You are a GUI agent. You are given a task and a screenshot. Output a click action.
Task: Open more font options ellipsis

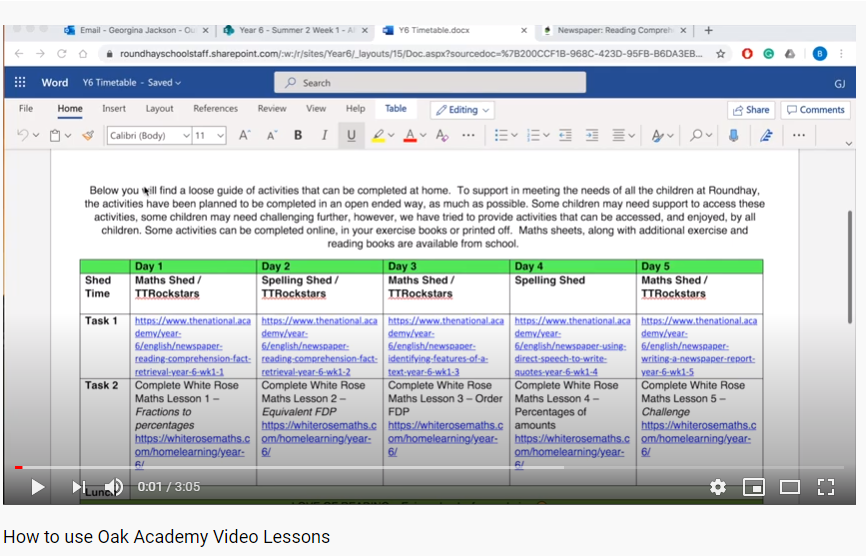tap(468, 135)
